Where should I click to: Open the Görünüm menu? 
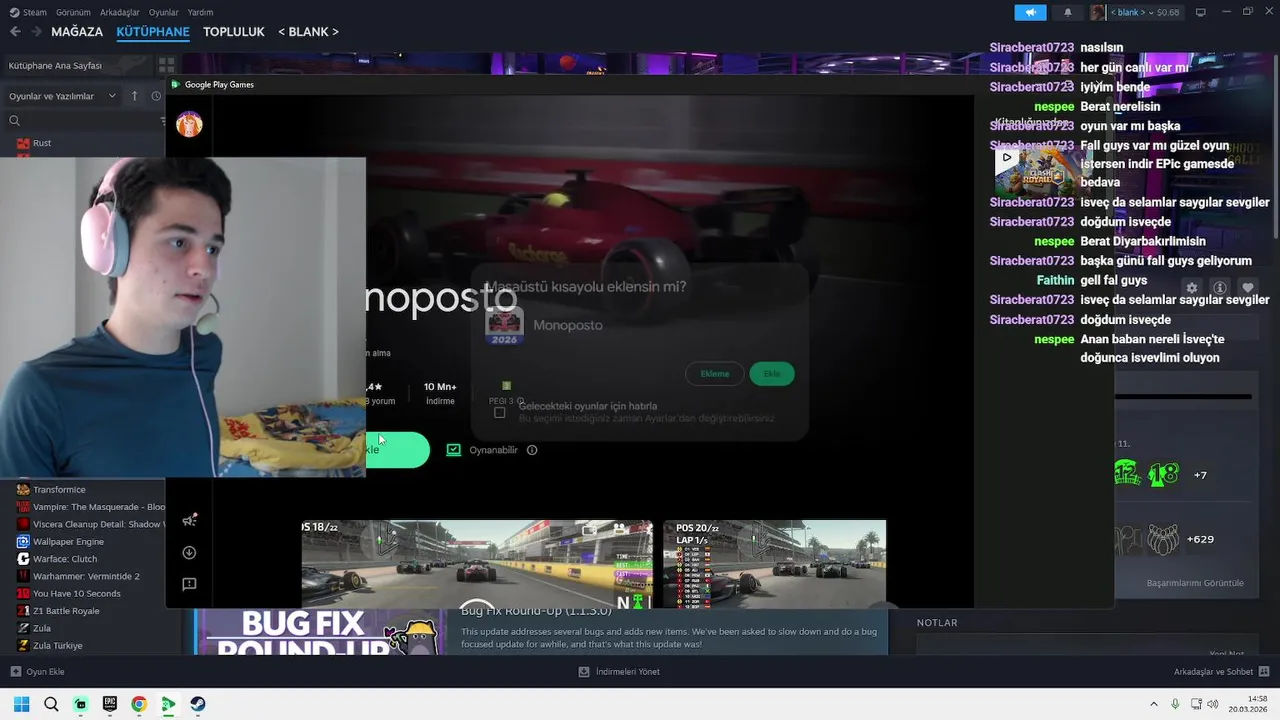(73, 12)
